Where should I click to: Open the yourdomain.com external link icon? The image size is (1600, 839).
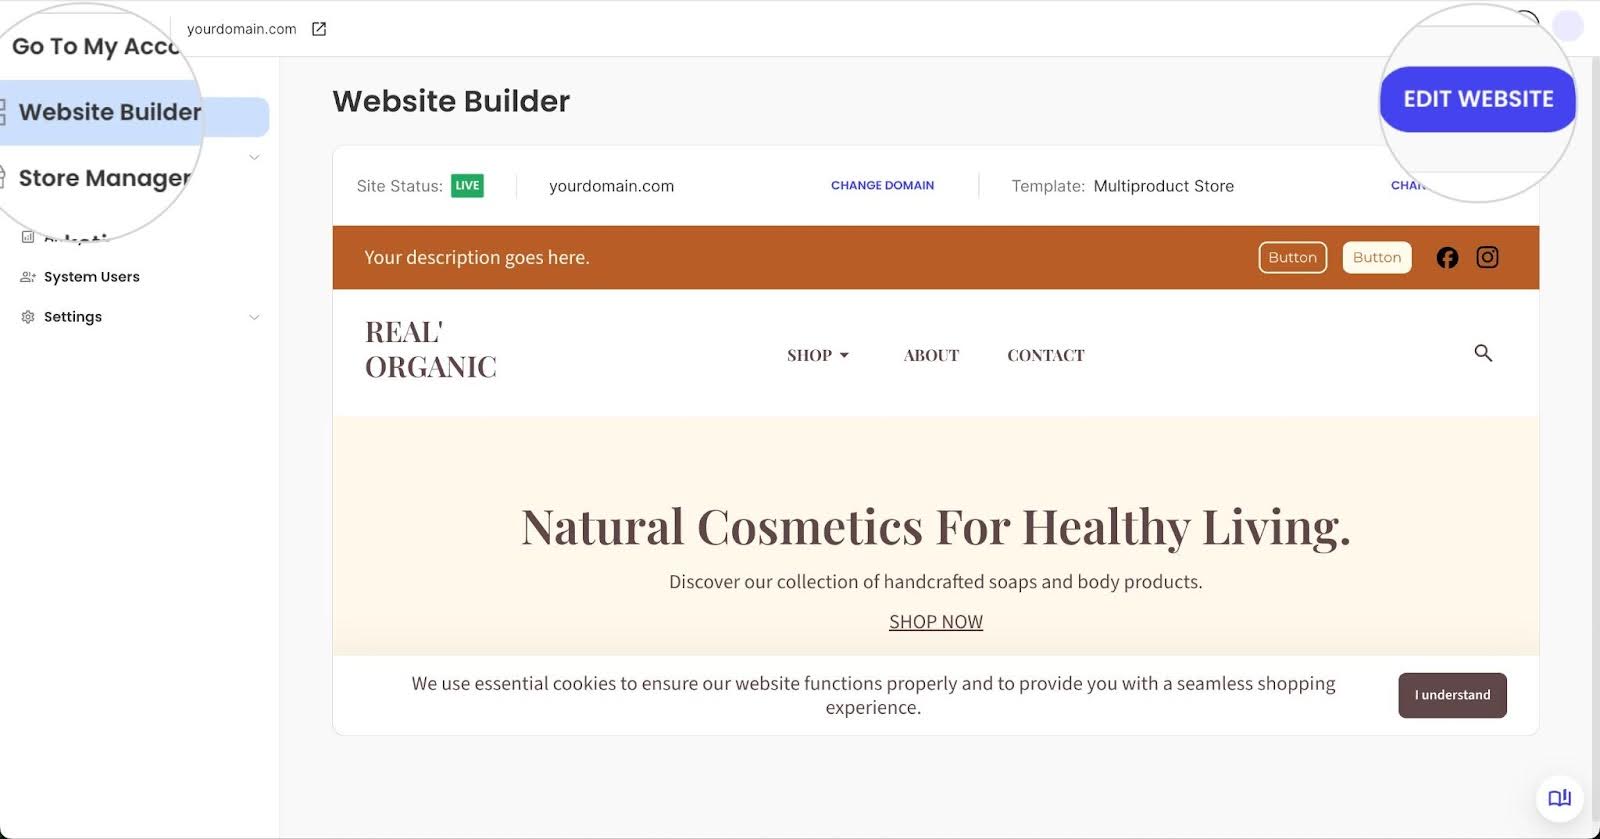[x=319, y=29]
